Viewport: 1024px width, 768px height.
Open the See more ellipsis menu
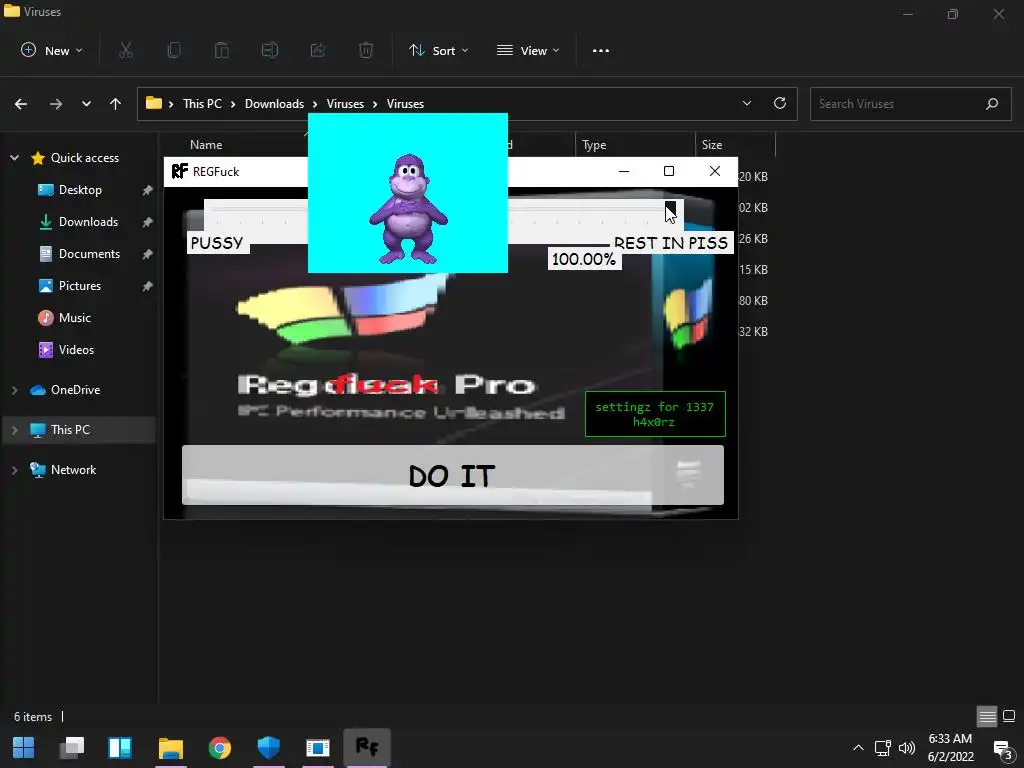coord(601,50)
